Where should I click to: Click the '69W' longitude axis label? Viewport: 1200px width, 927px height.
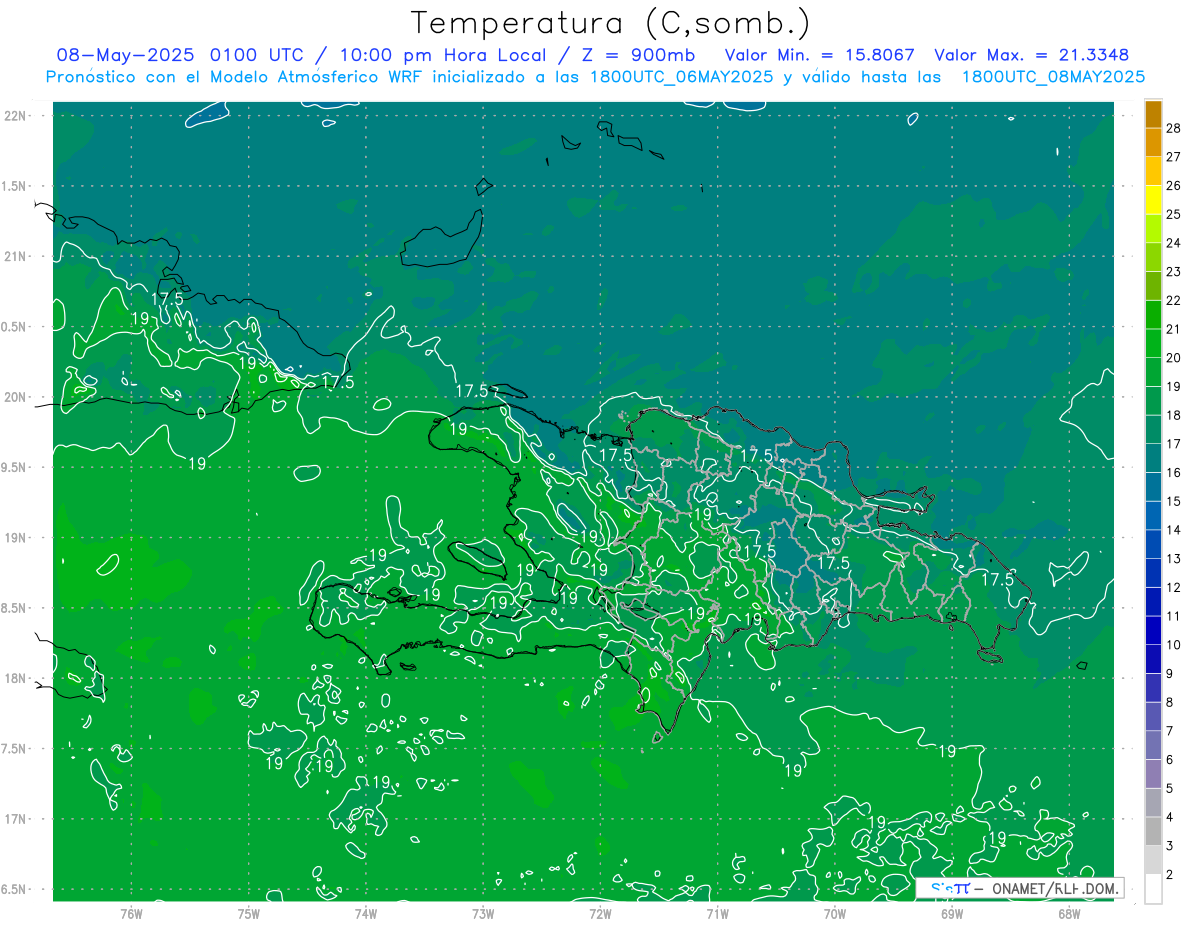point(952,913)
